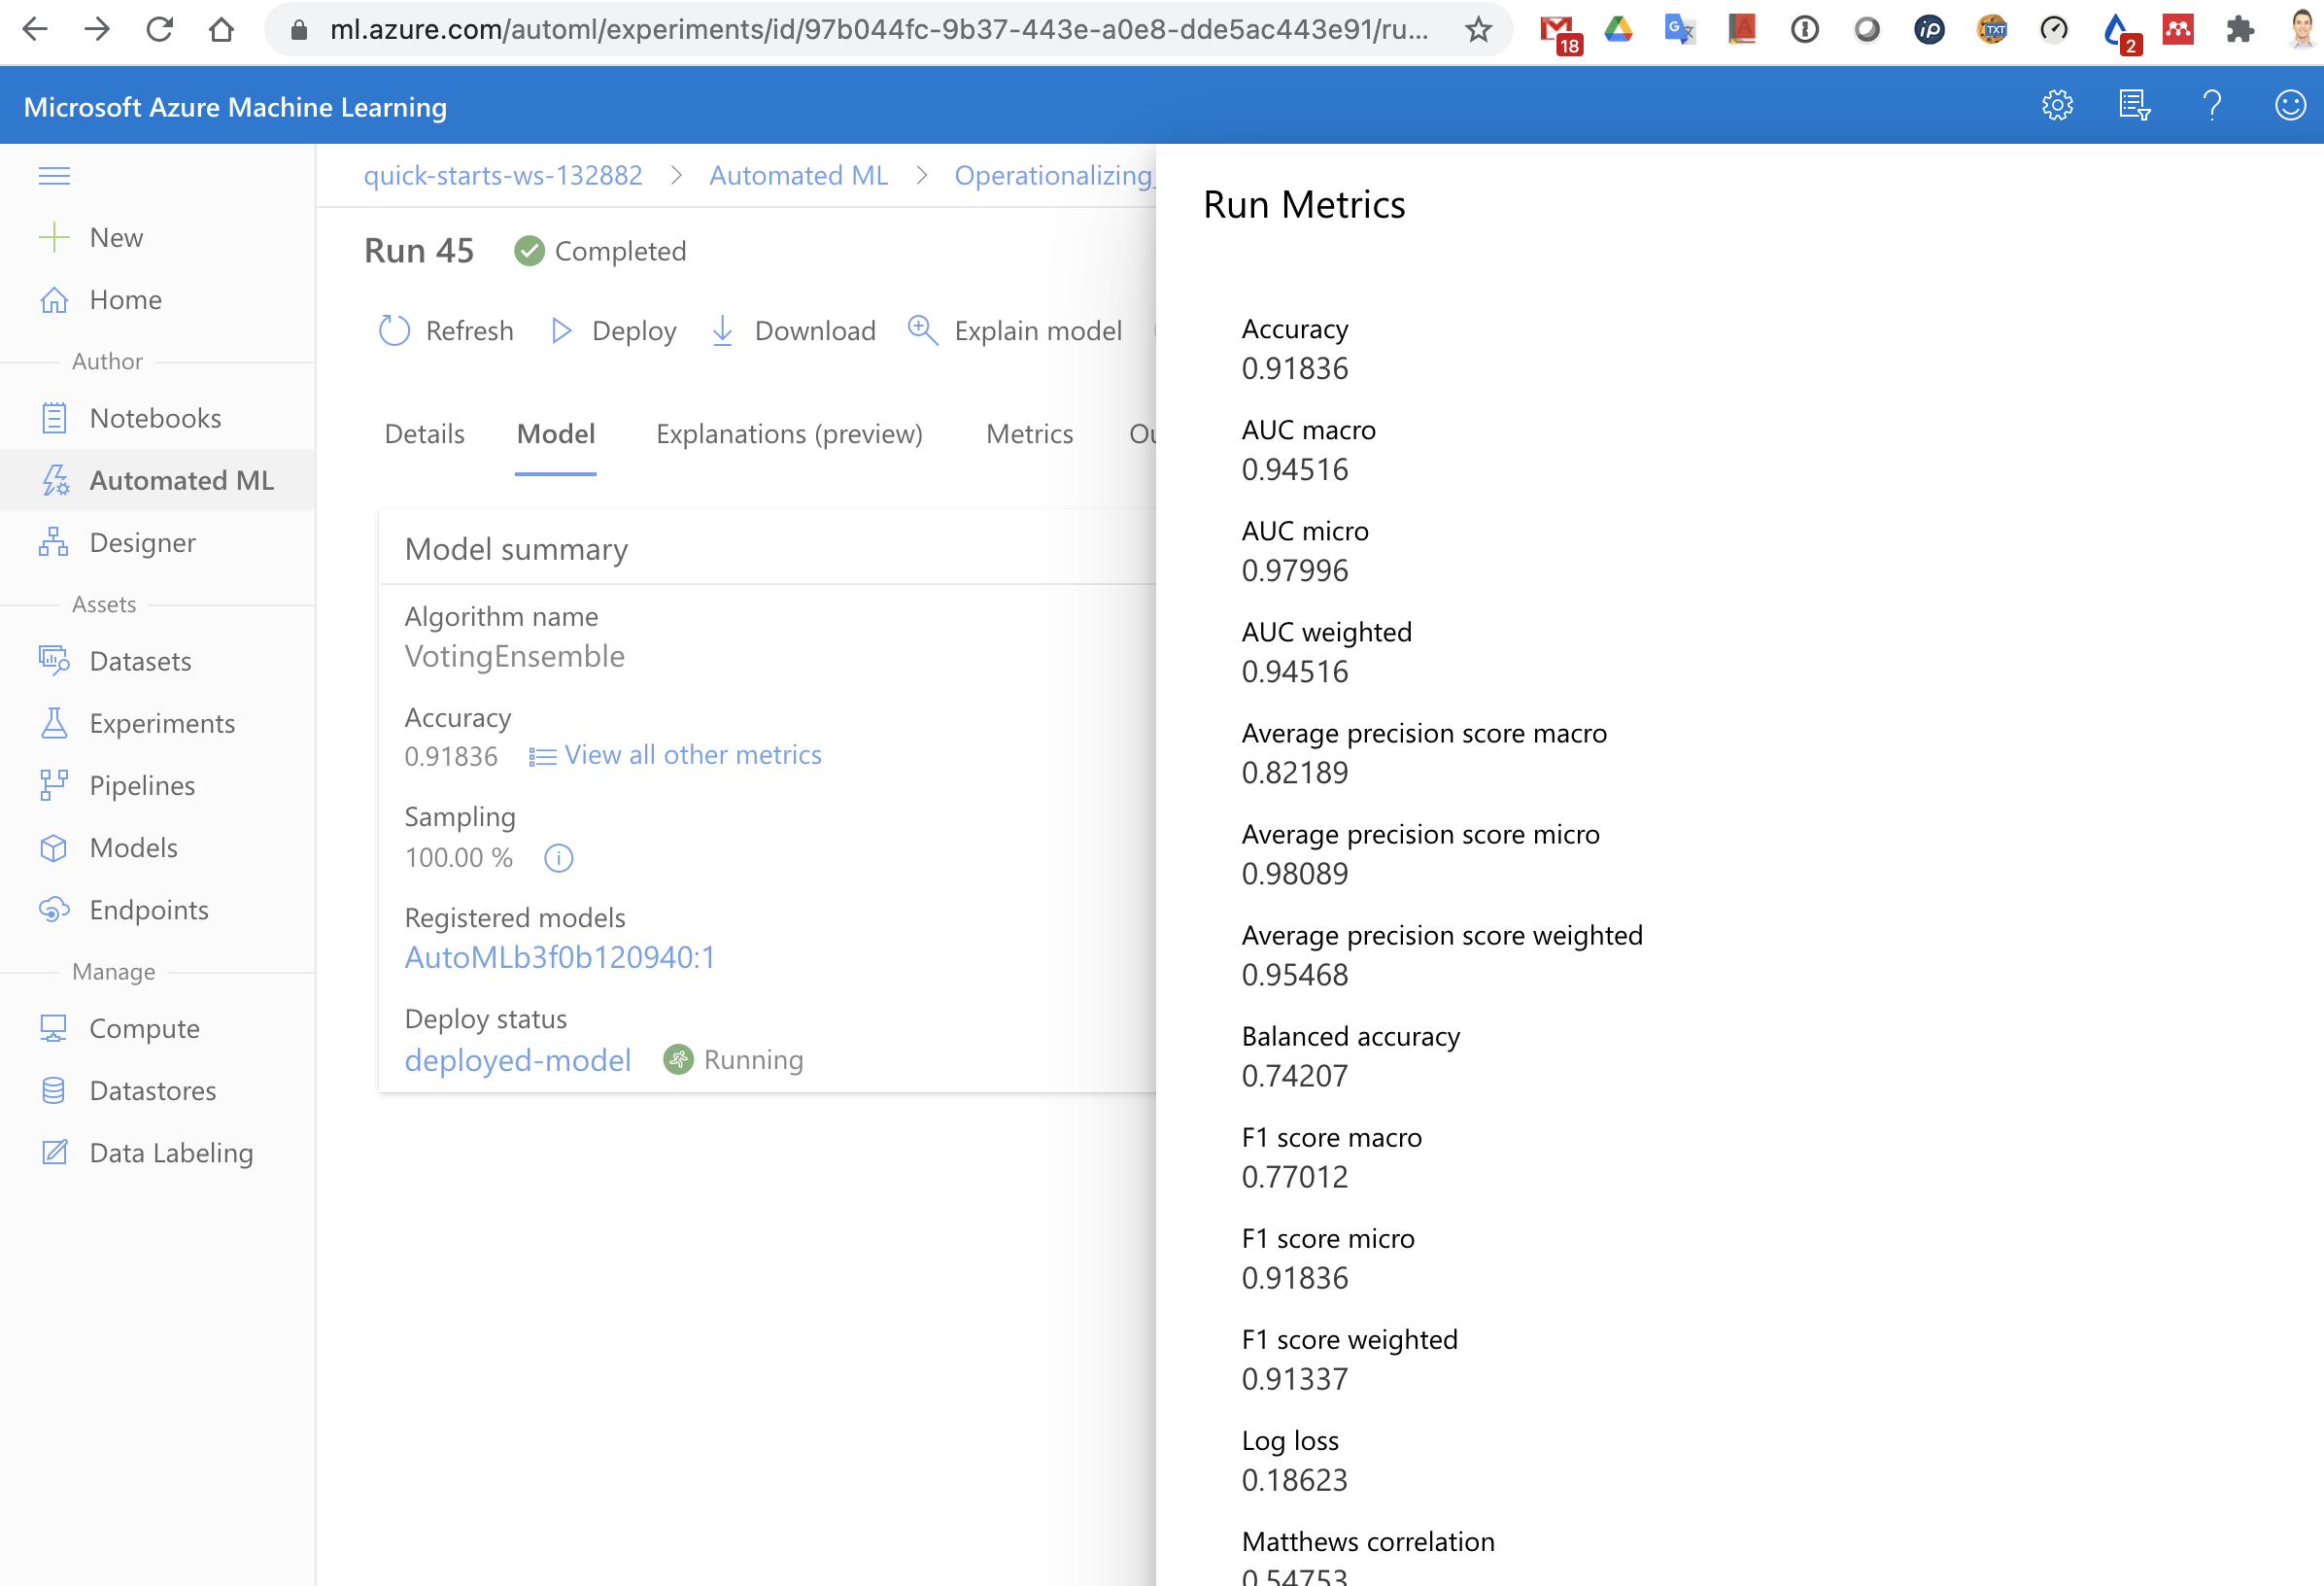Open the Designer sidebar item

142,543
